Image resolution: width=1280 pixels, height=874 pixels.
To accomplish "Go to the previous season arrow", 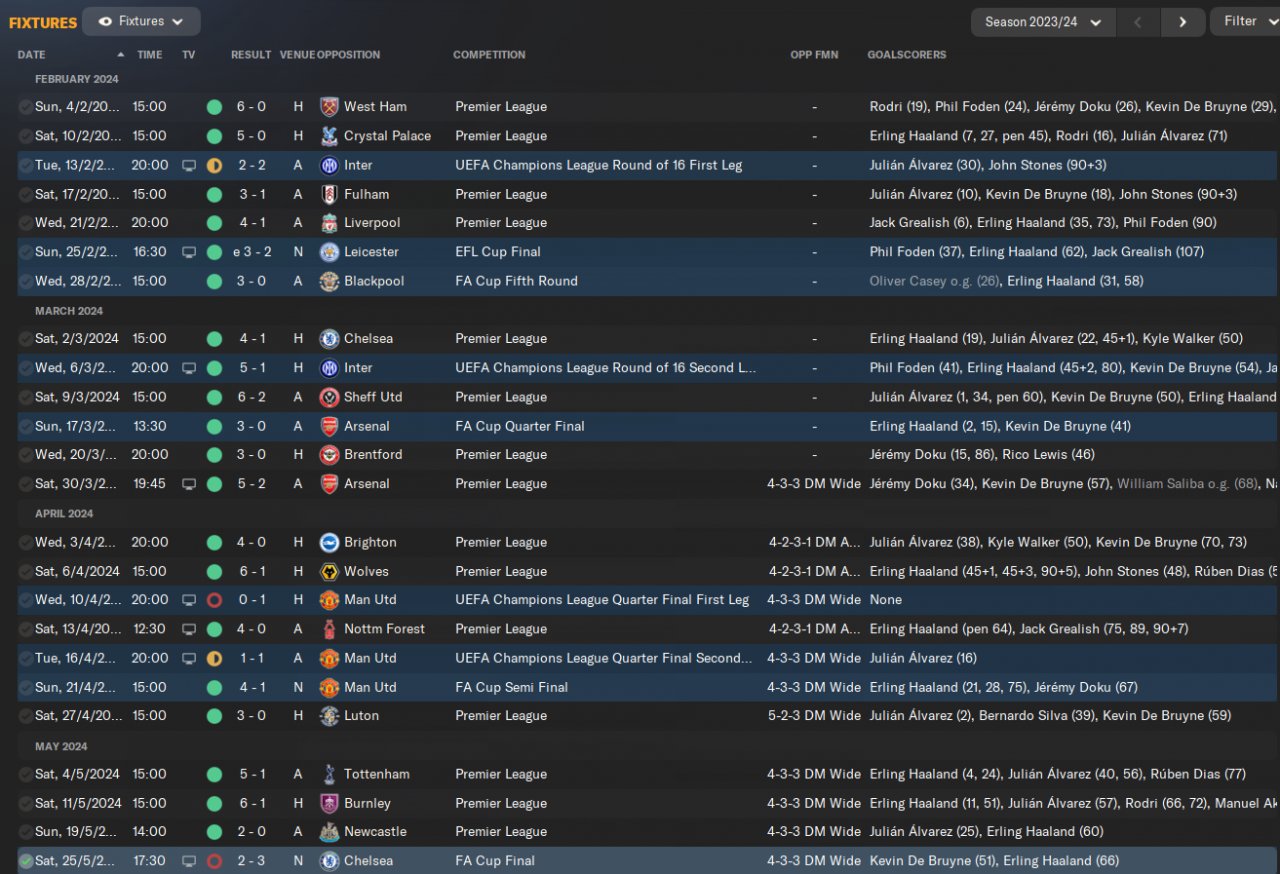I will coord(1138,22).
